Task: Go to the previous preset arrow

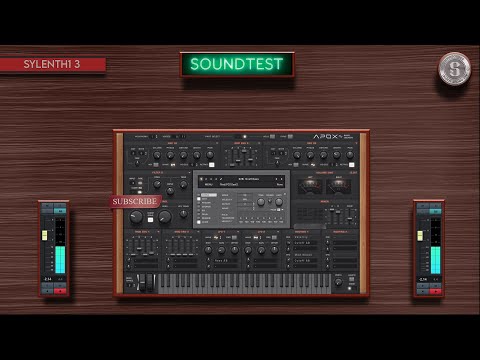Action: [276, 179]
